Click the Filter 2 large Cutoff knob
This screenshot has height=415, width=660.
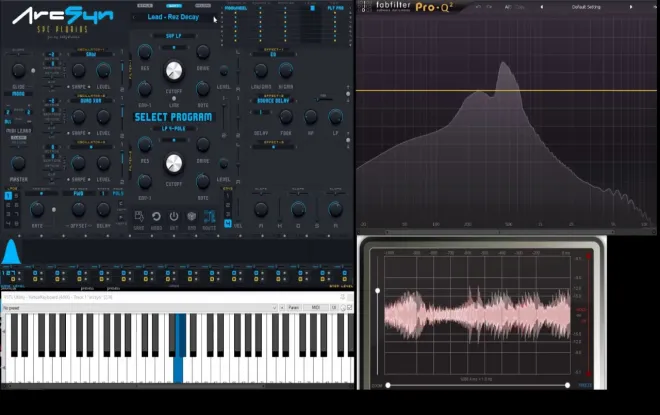pyautogui.click(x=174, y=163)
